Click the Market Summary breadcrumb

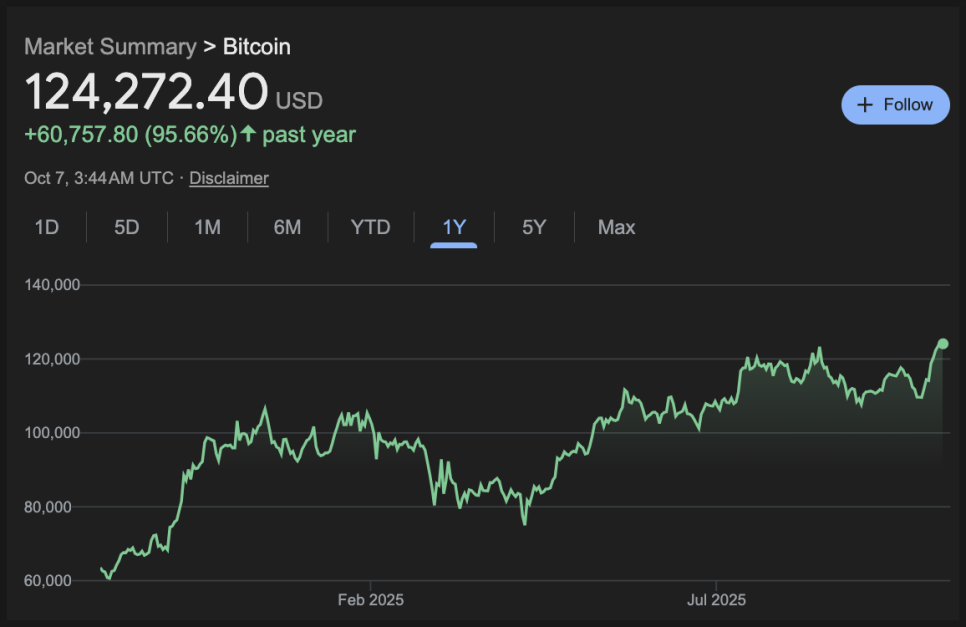[110, 46]
